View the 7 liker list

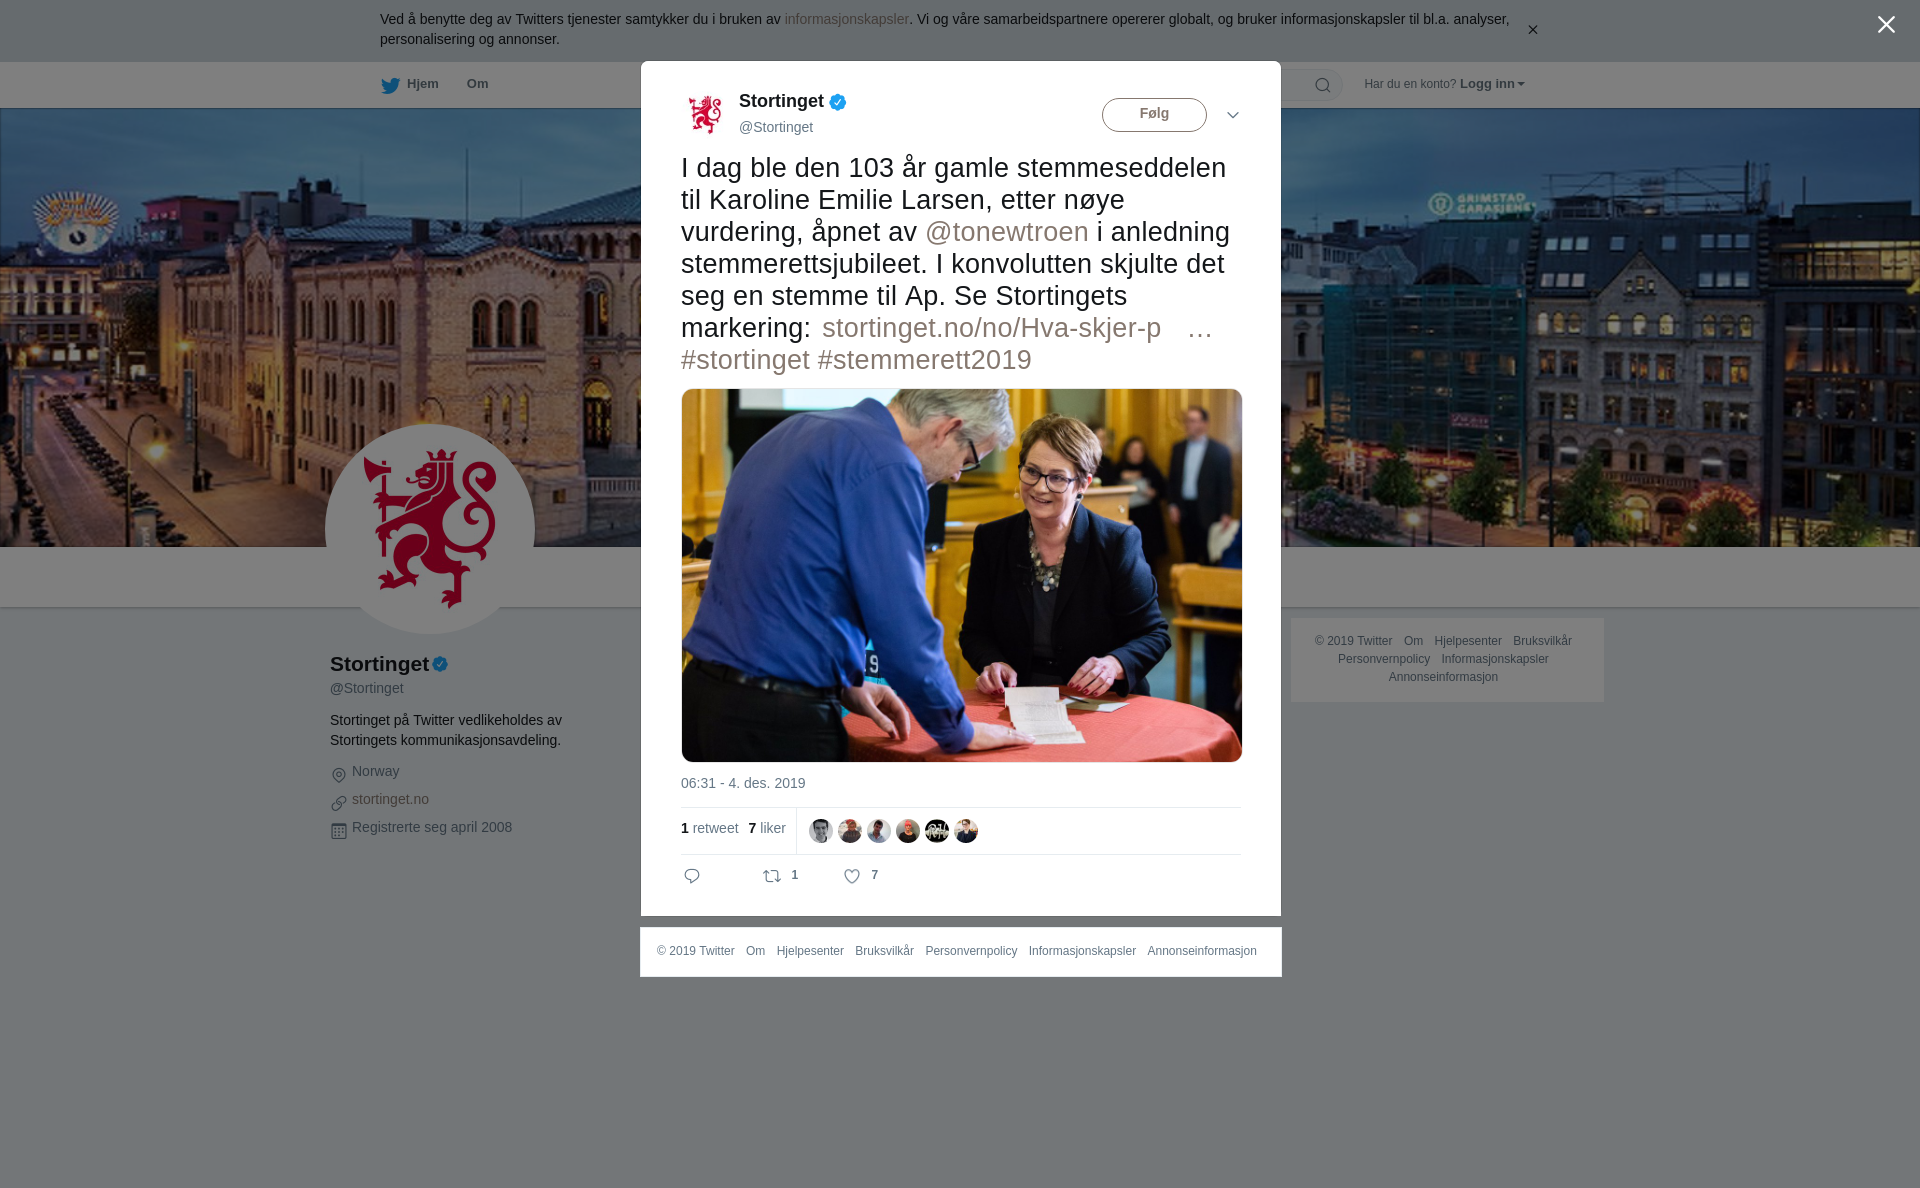(x=767, y=828)
